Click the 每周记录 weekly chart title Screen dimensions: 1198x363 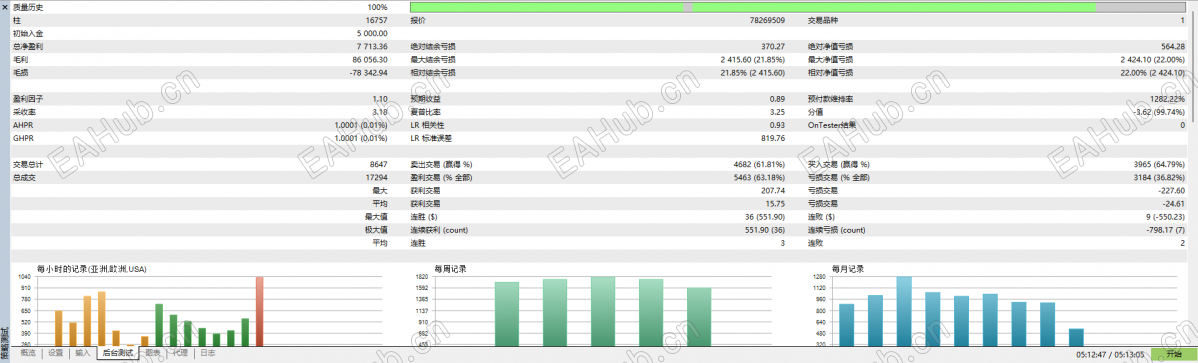[x=450, y=269]
